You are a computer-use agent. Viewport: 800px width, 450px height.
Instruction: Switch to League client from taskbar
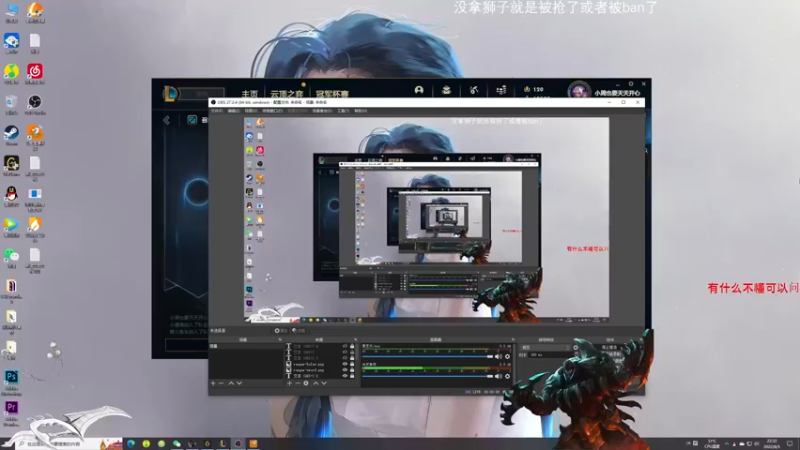pos(222,444)
